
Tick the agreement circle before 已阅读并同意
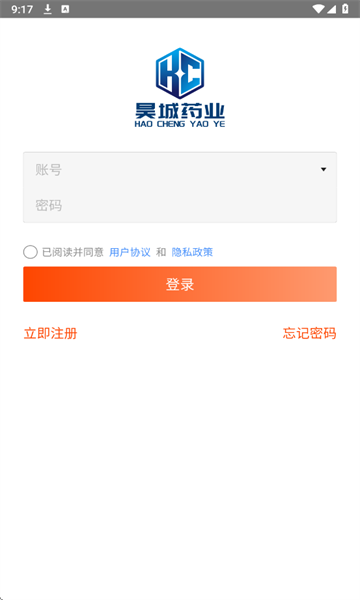(30, 252)
